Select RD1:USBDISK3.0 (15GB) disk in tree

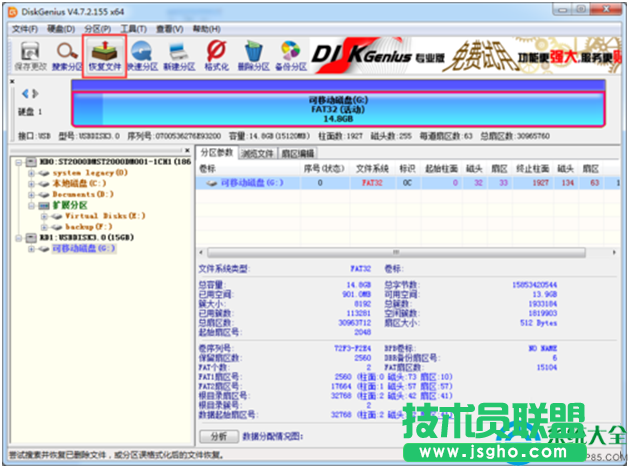point(86,237)
